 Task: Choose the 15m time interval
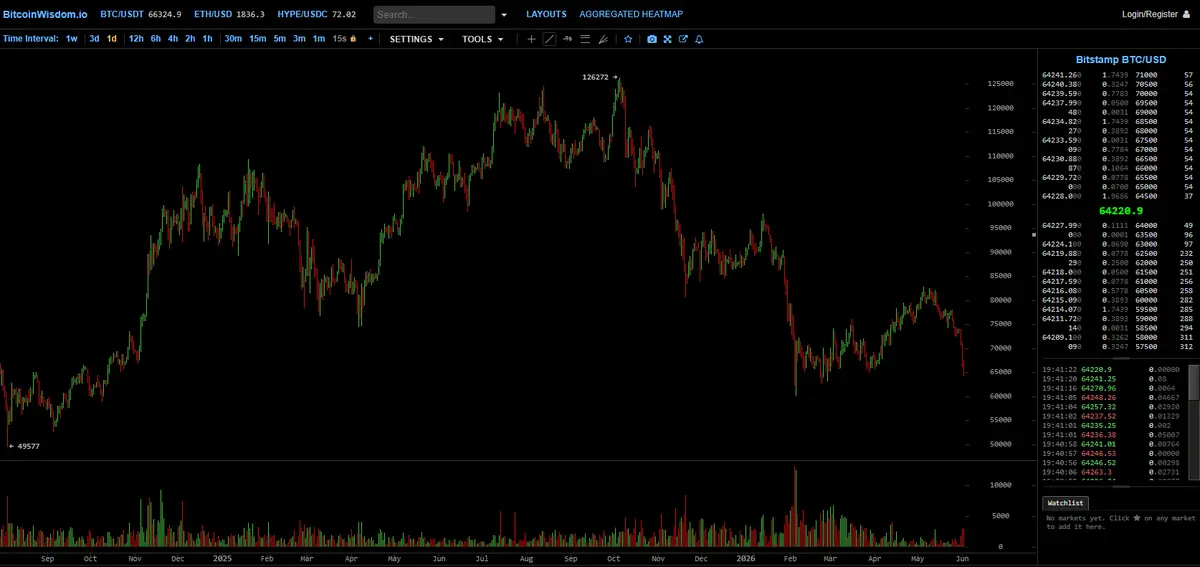(258, 39)
